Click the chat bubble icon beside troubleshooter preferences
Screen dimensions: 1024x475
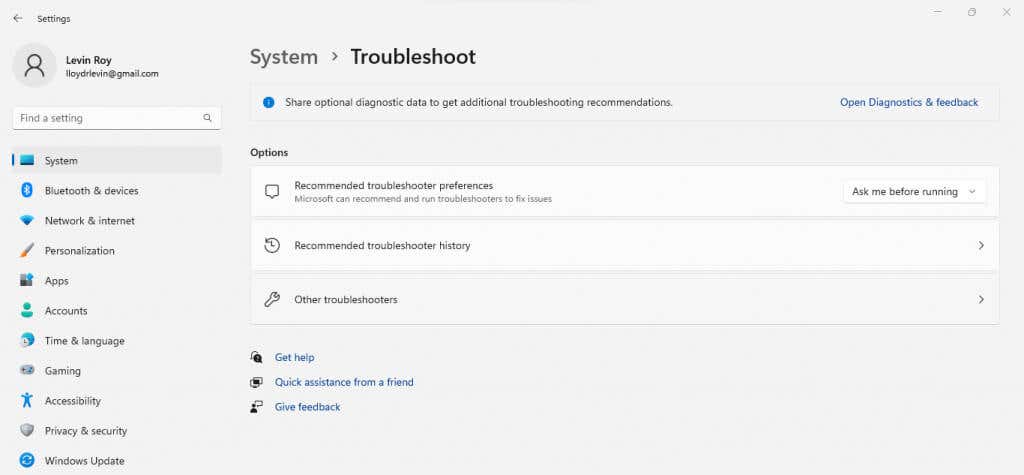tap(272, 191)
